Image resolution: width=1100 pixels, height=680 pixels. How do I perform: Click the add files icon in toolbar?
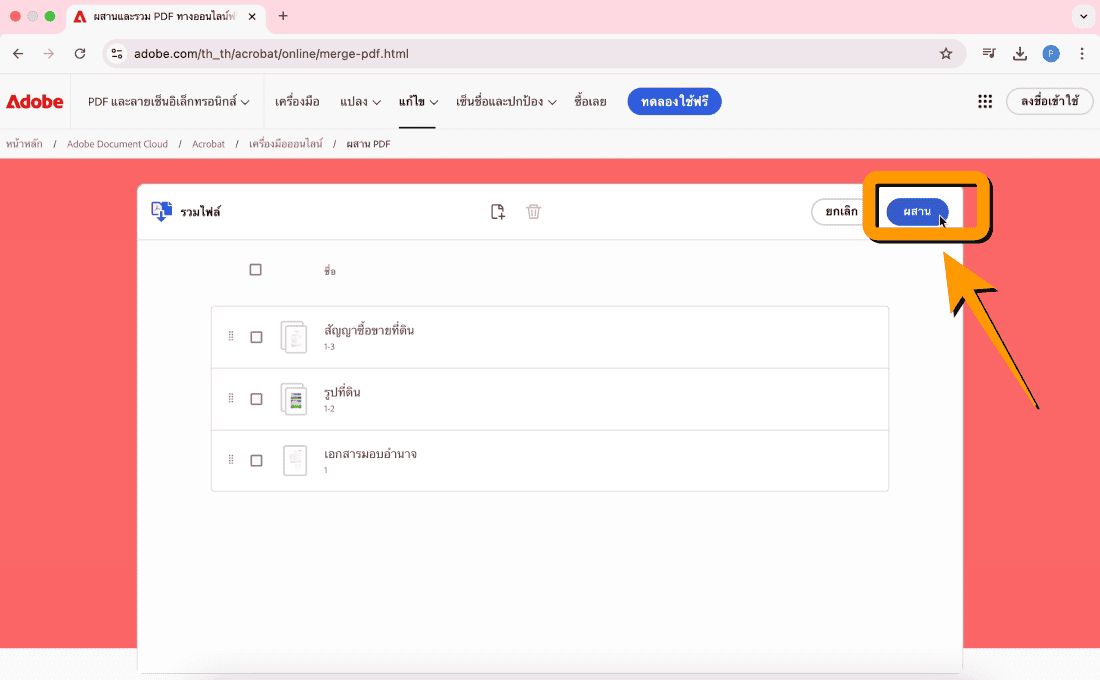498,212
